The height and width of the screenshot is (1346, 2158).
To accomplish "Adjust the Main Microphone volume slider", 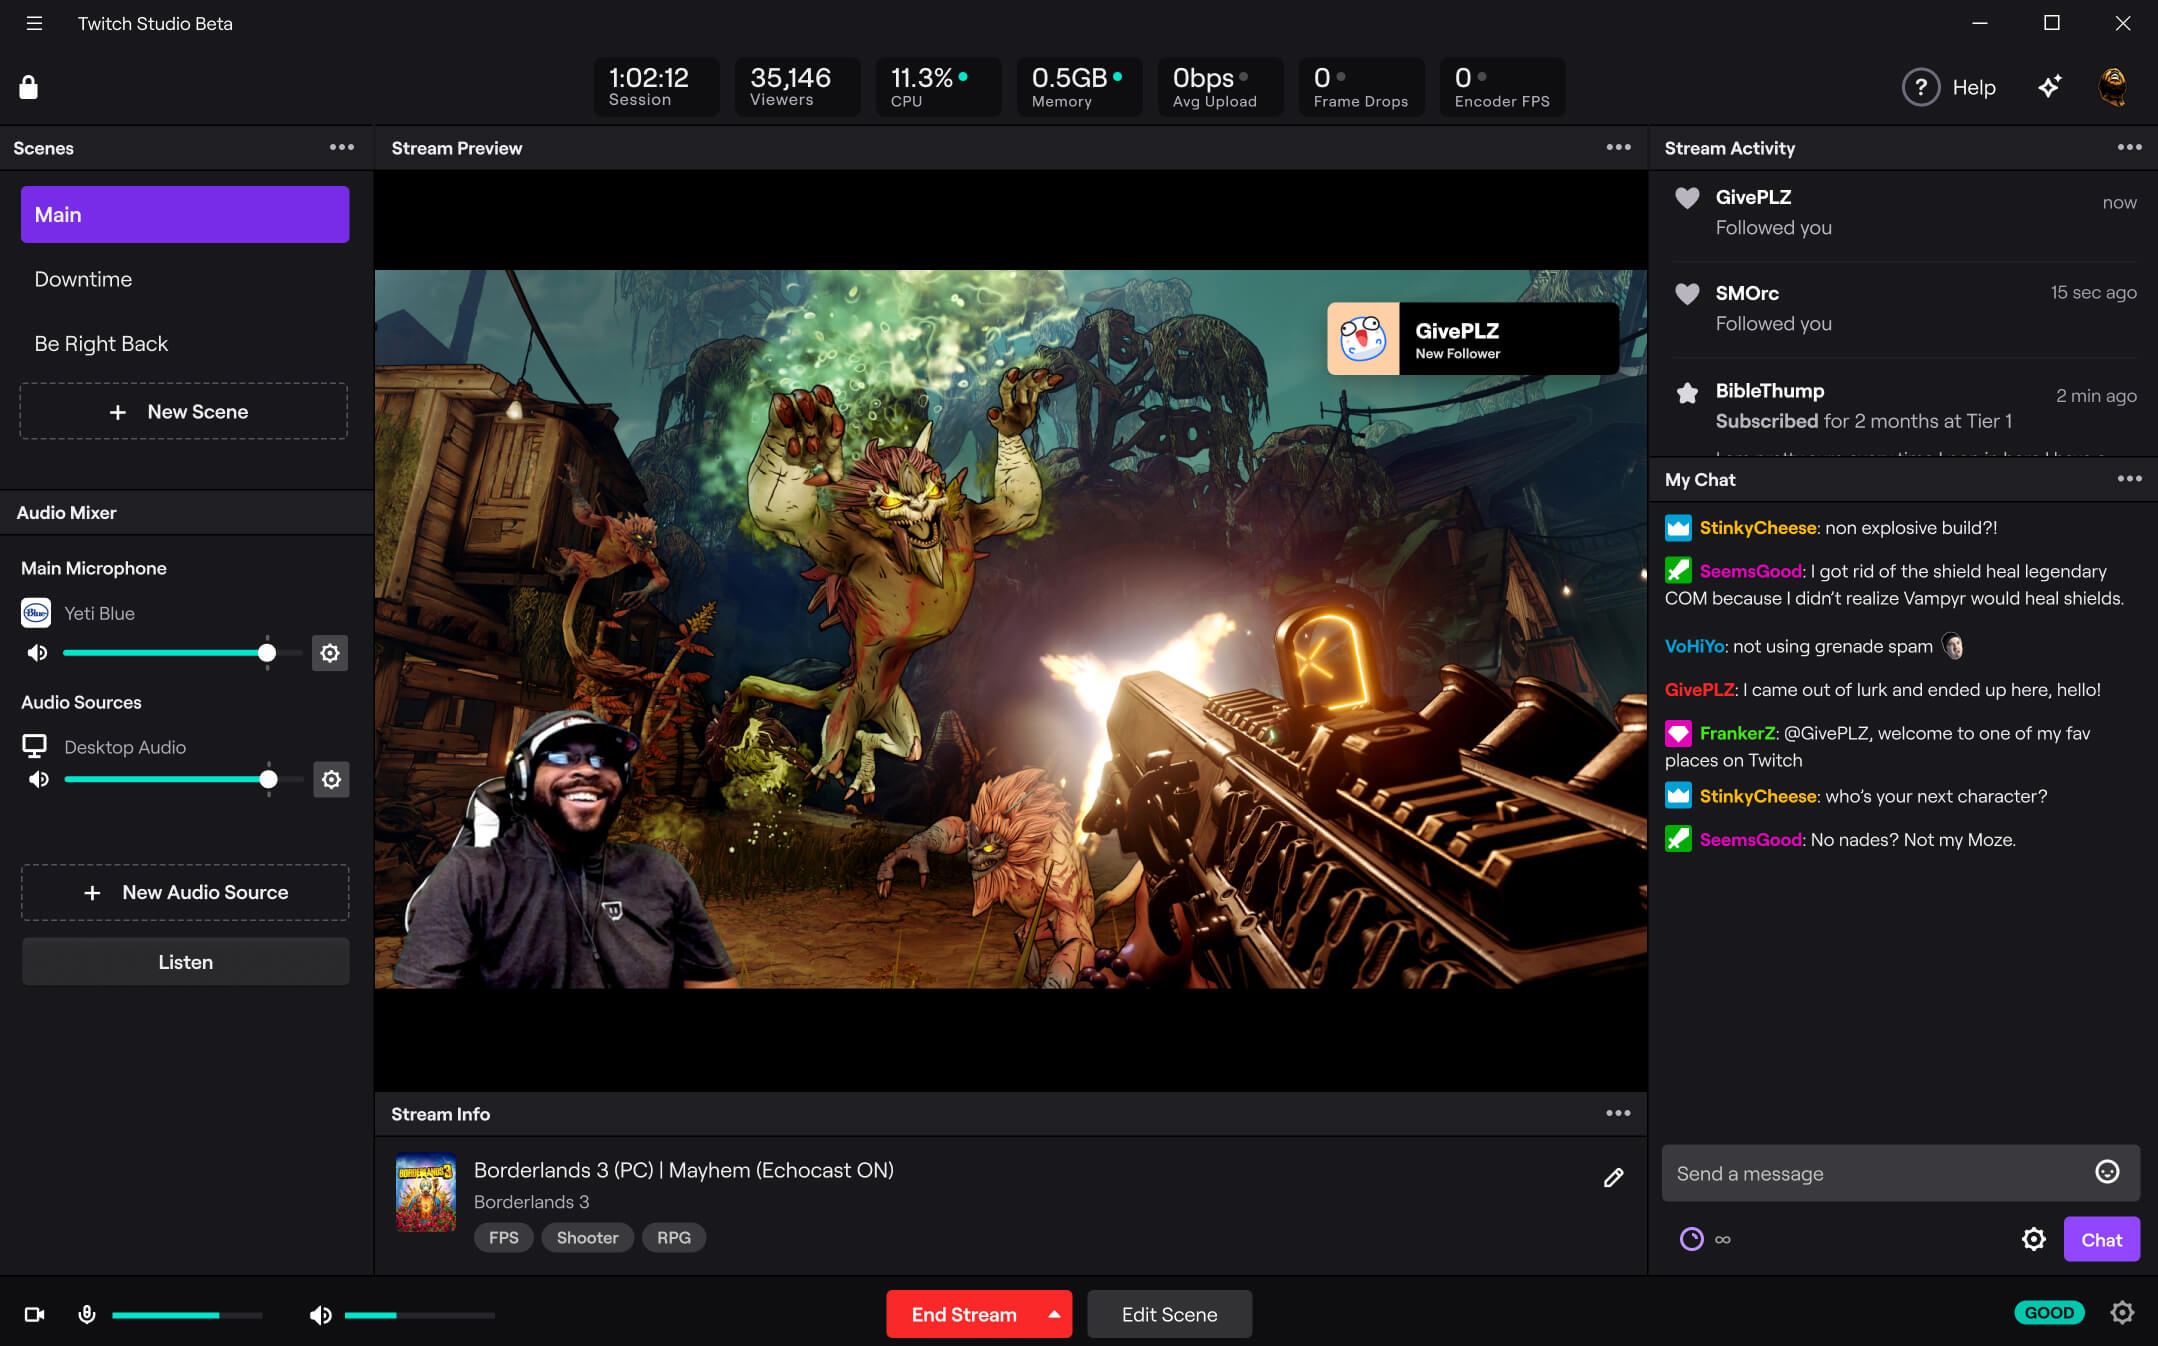I will click(x=265, y=651).
